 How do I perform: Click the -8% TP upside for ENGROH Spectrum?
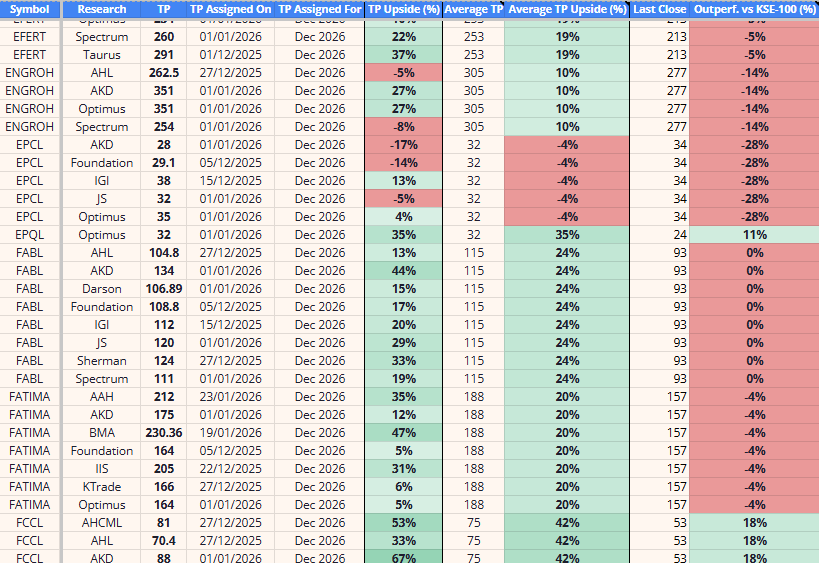(404, 127)
